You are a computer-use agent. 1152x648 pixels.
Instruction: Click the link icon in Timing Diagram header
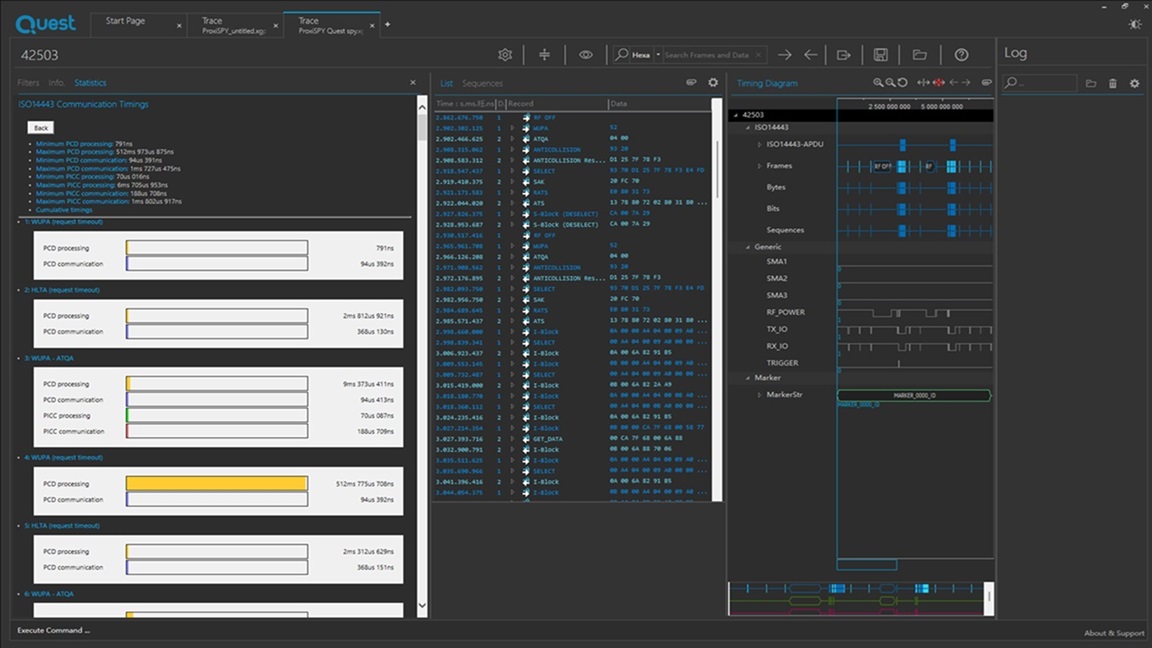pos(987,83)
